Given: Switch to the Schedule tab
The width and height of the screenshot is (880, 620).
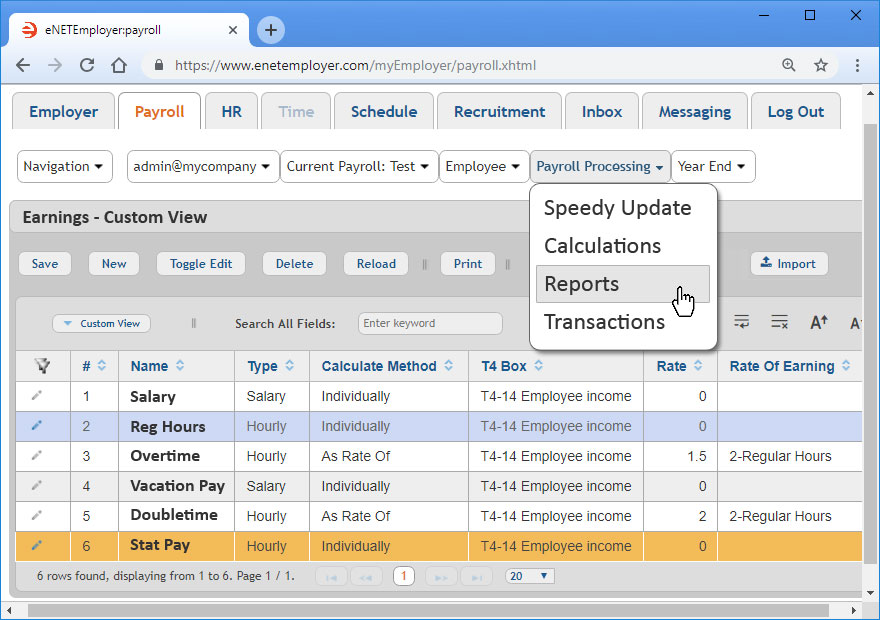Looking at the screenshot, I should [x=384, y=111].
